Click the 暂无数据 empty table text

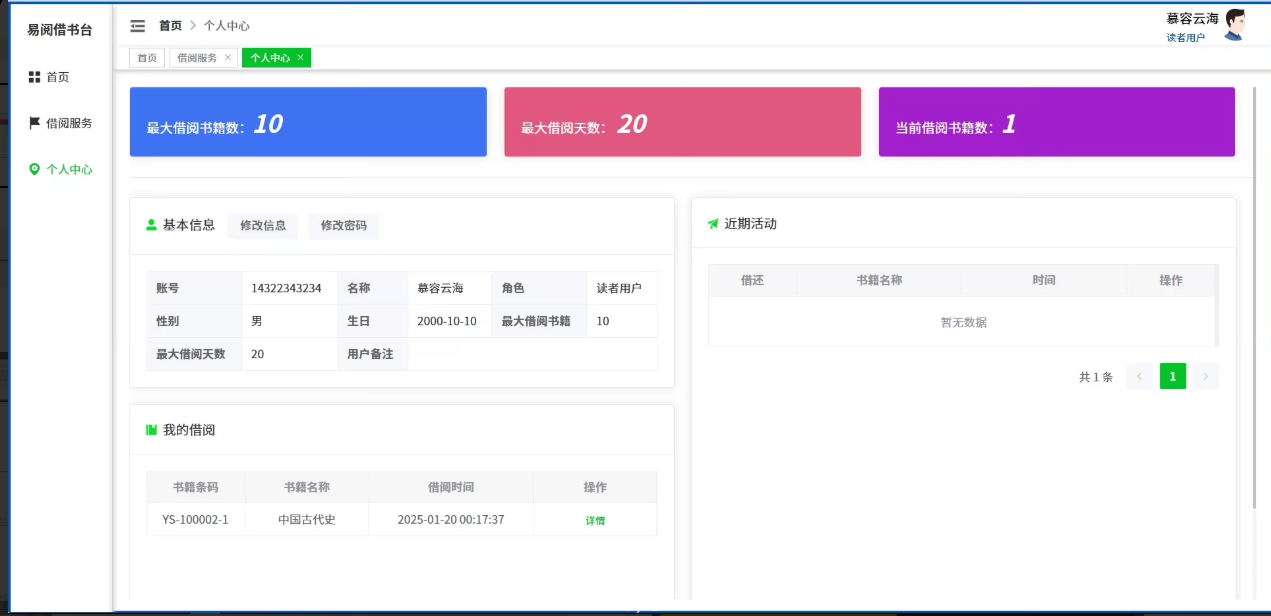click(x=964, y=322)
